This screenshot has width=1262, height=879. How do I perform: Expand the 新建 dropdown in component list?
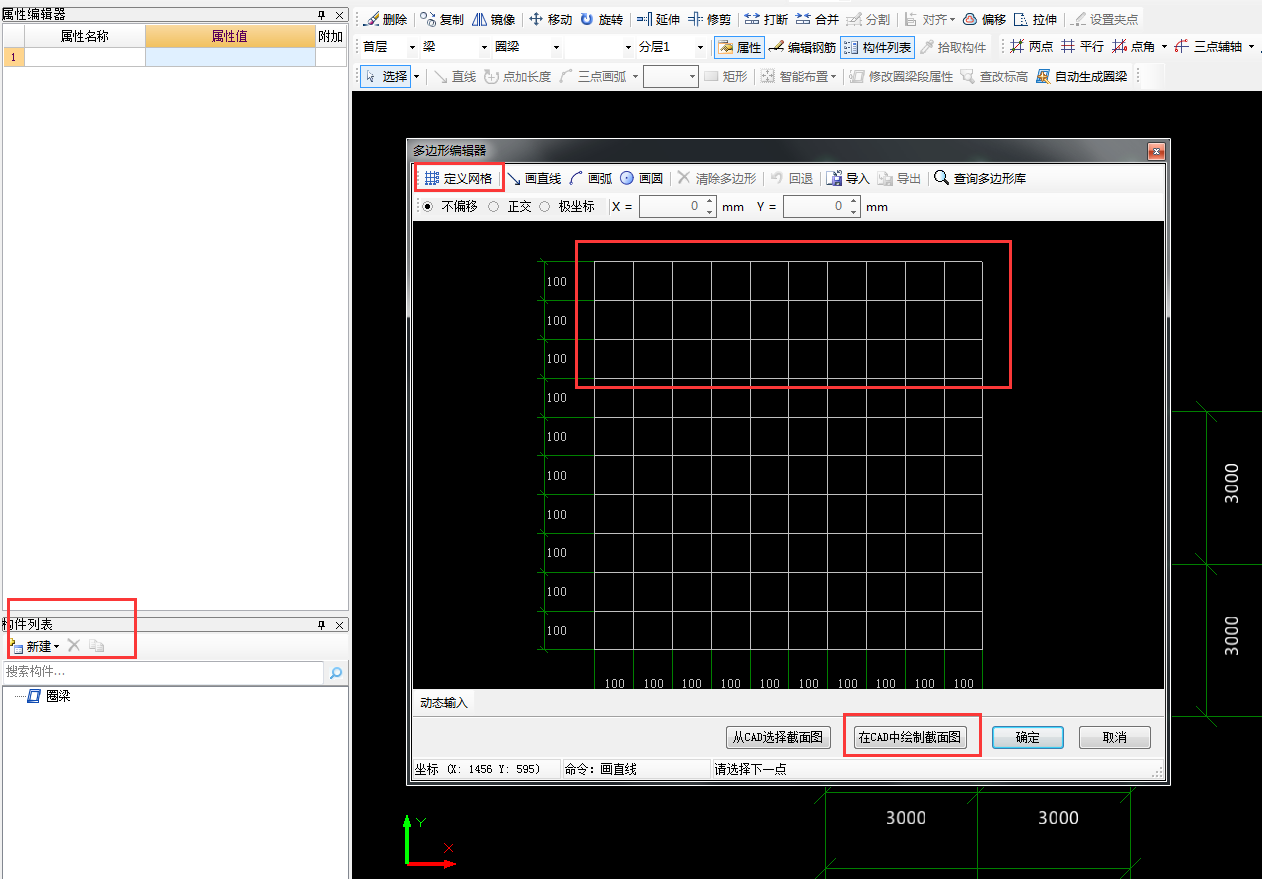click(x=56, y=647)
